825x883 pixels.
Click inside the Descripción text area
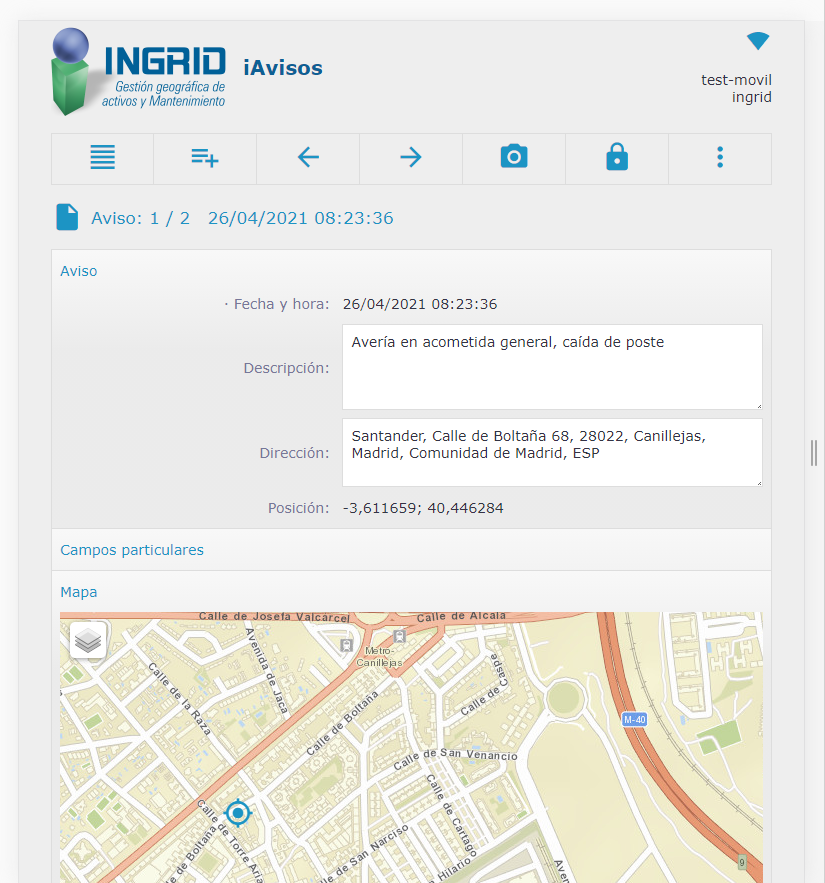(552, 367)
